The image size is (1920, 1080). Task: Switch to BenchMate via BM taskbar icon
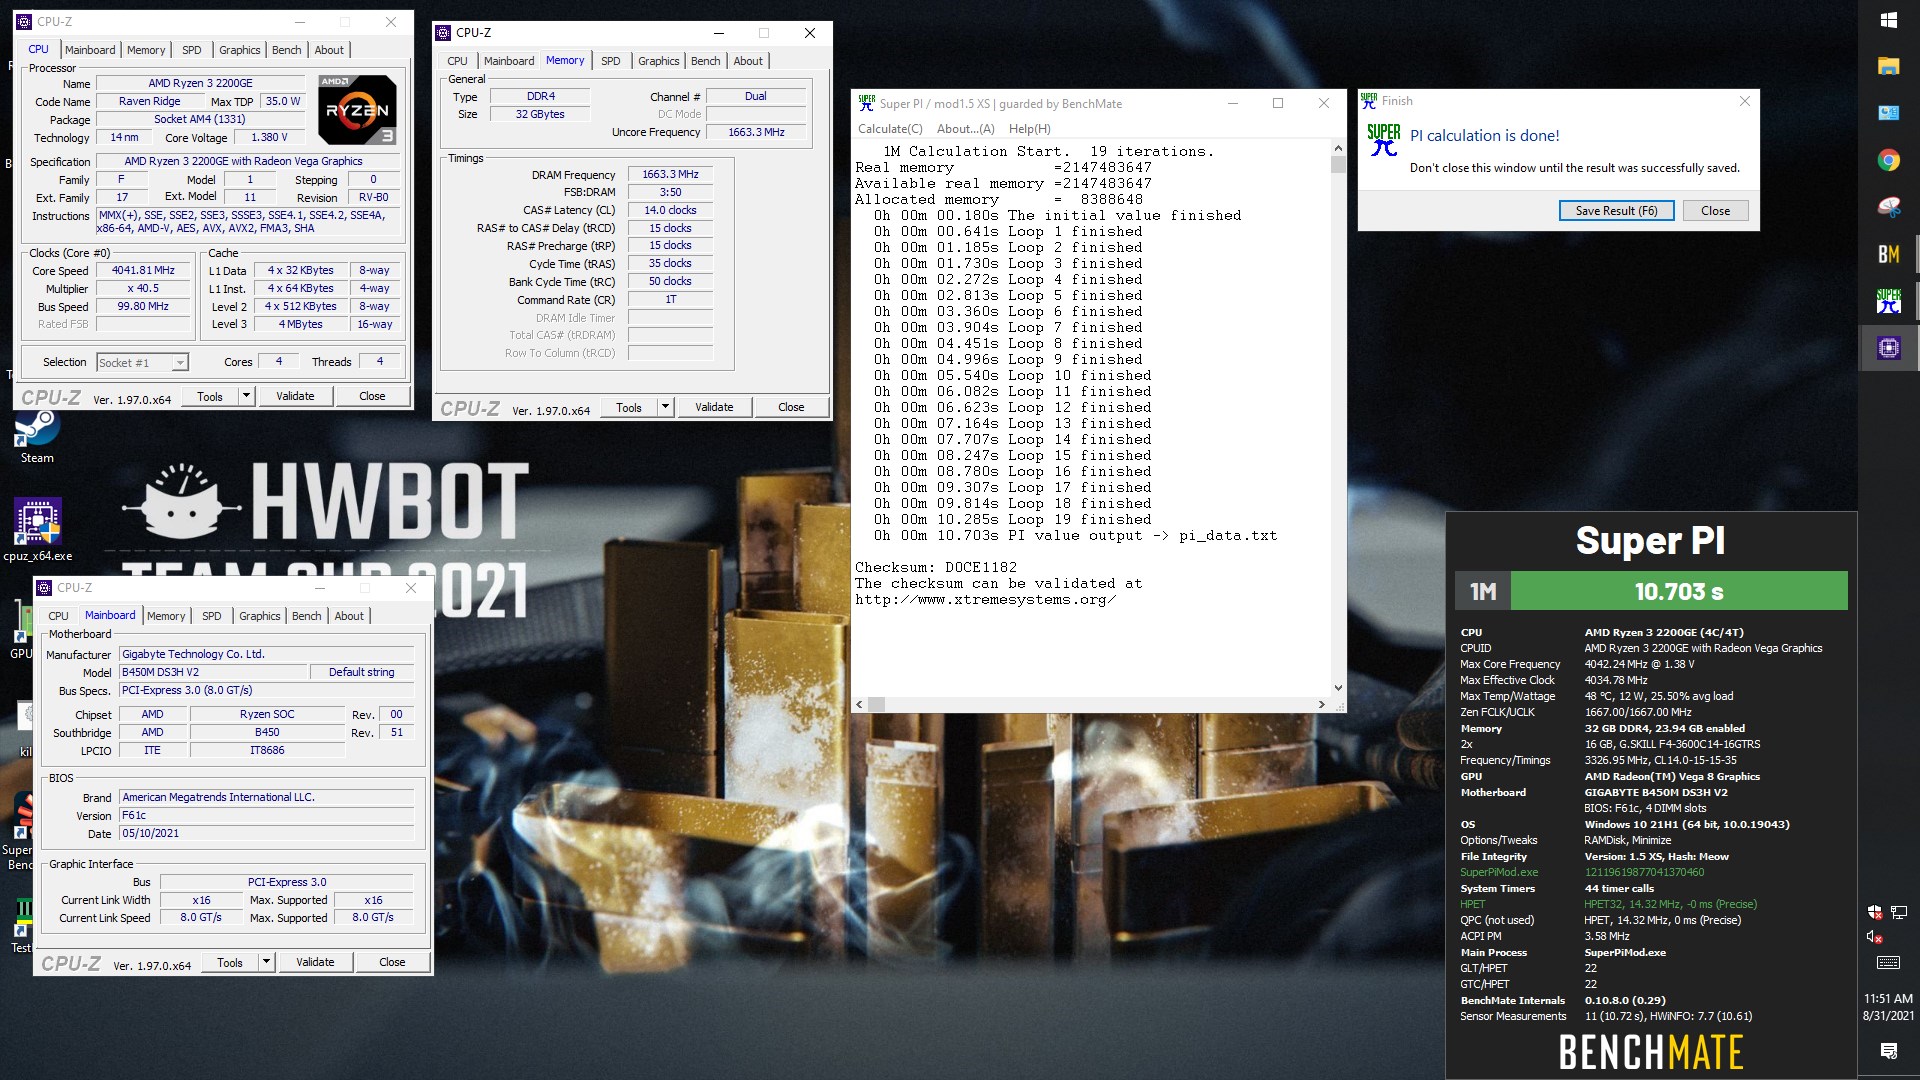[x=1888, y=254]
